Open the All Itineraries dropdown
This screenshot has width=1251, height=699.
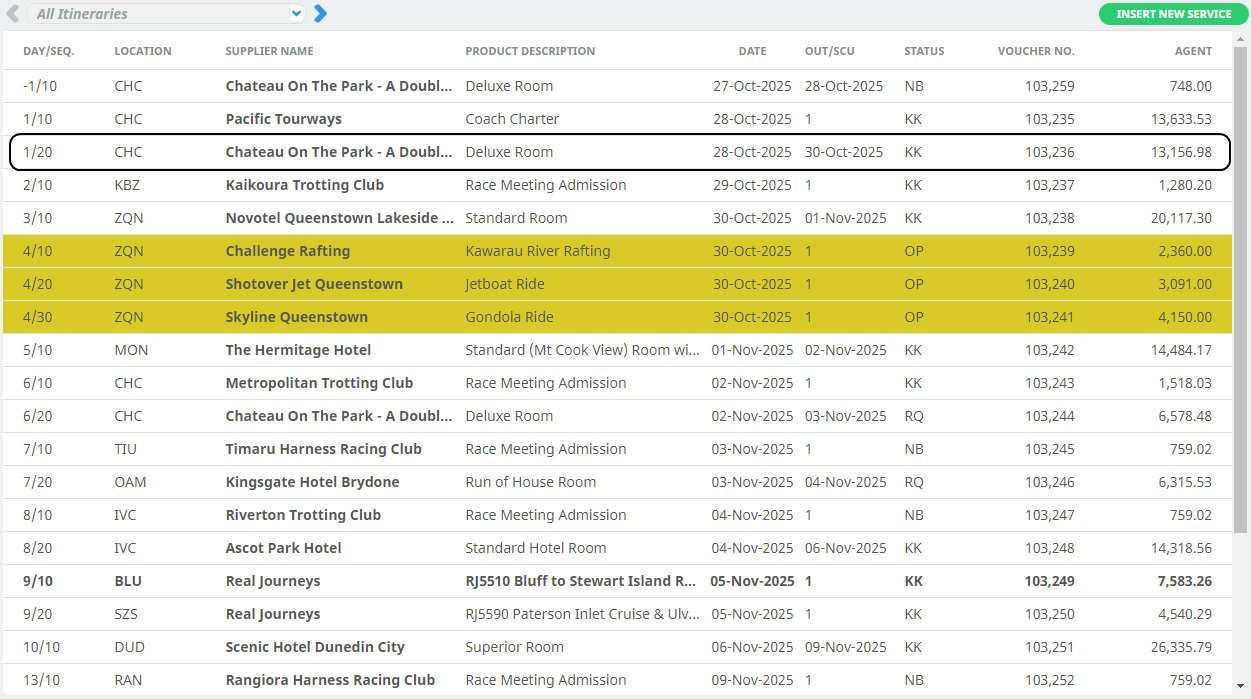166,14
